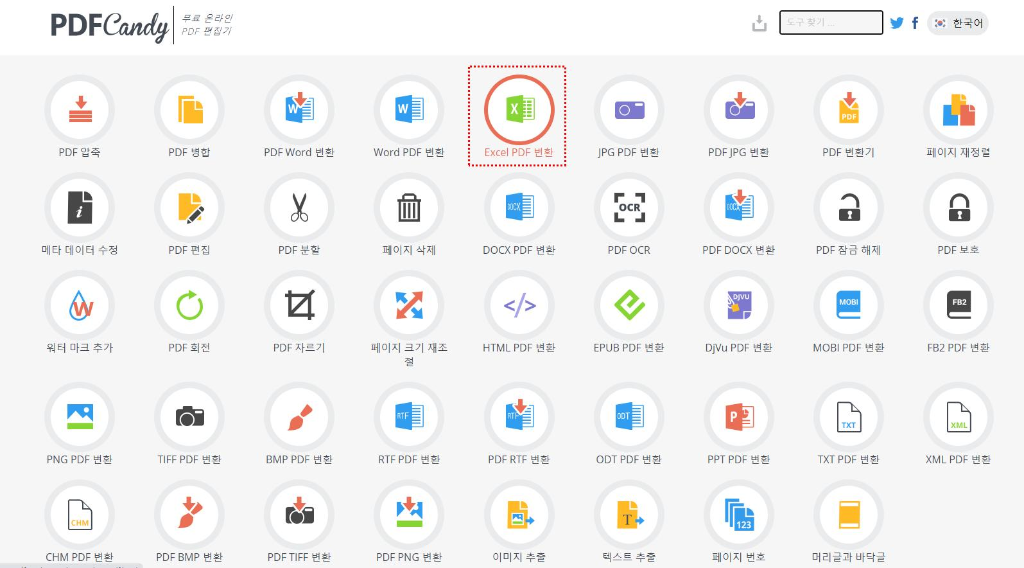Click the PDFCandy logo
The width and height of the screenshot is (1024, 568).
click(x=109, y=25)
